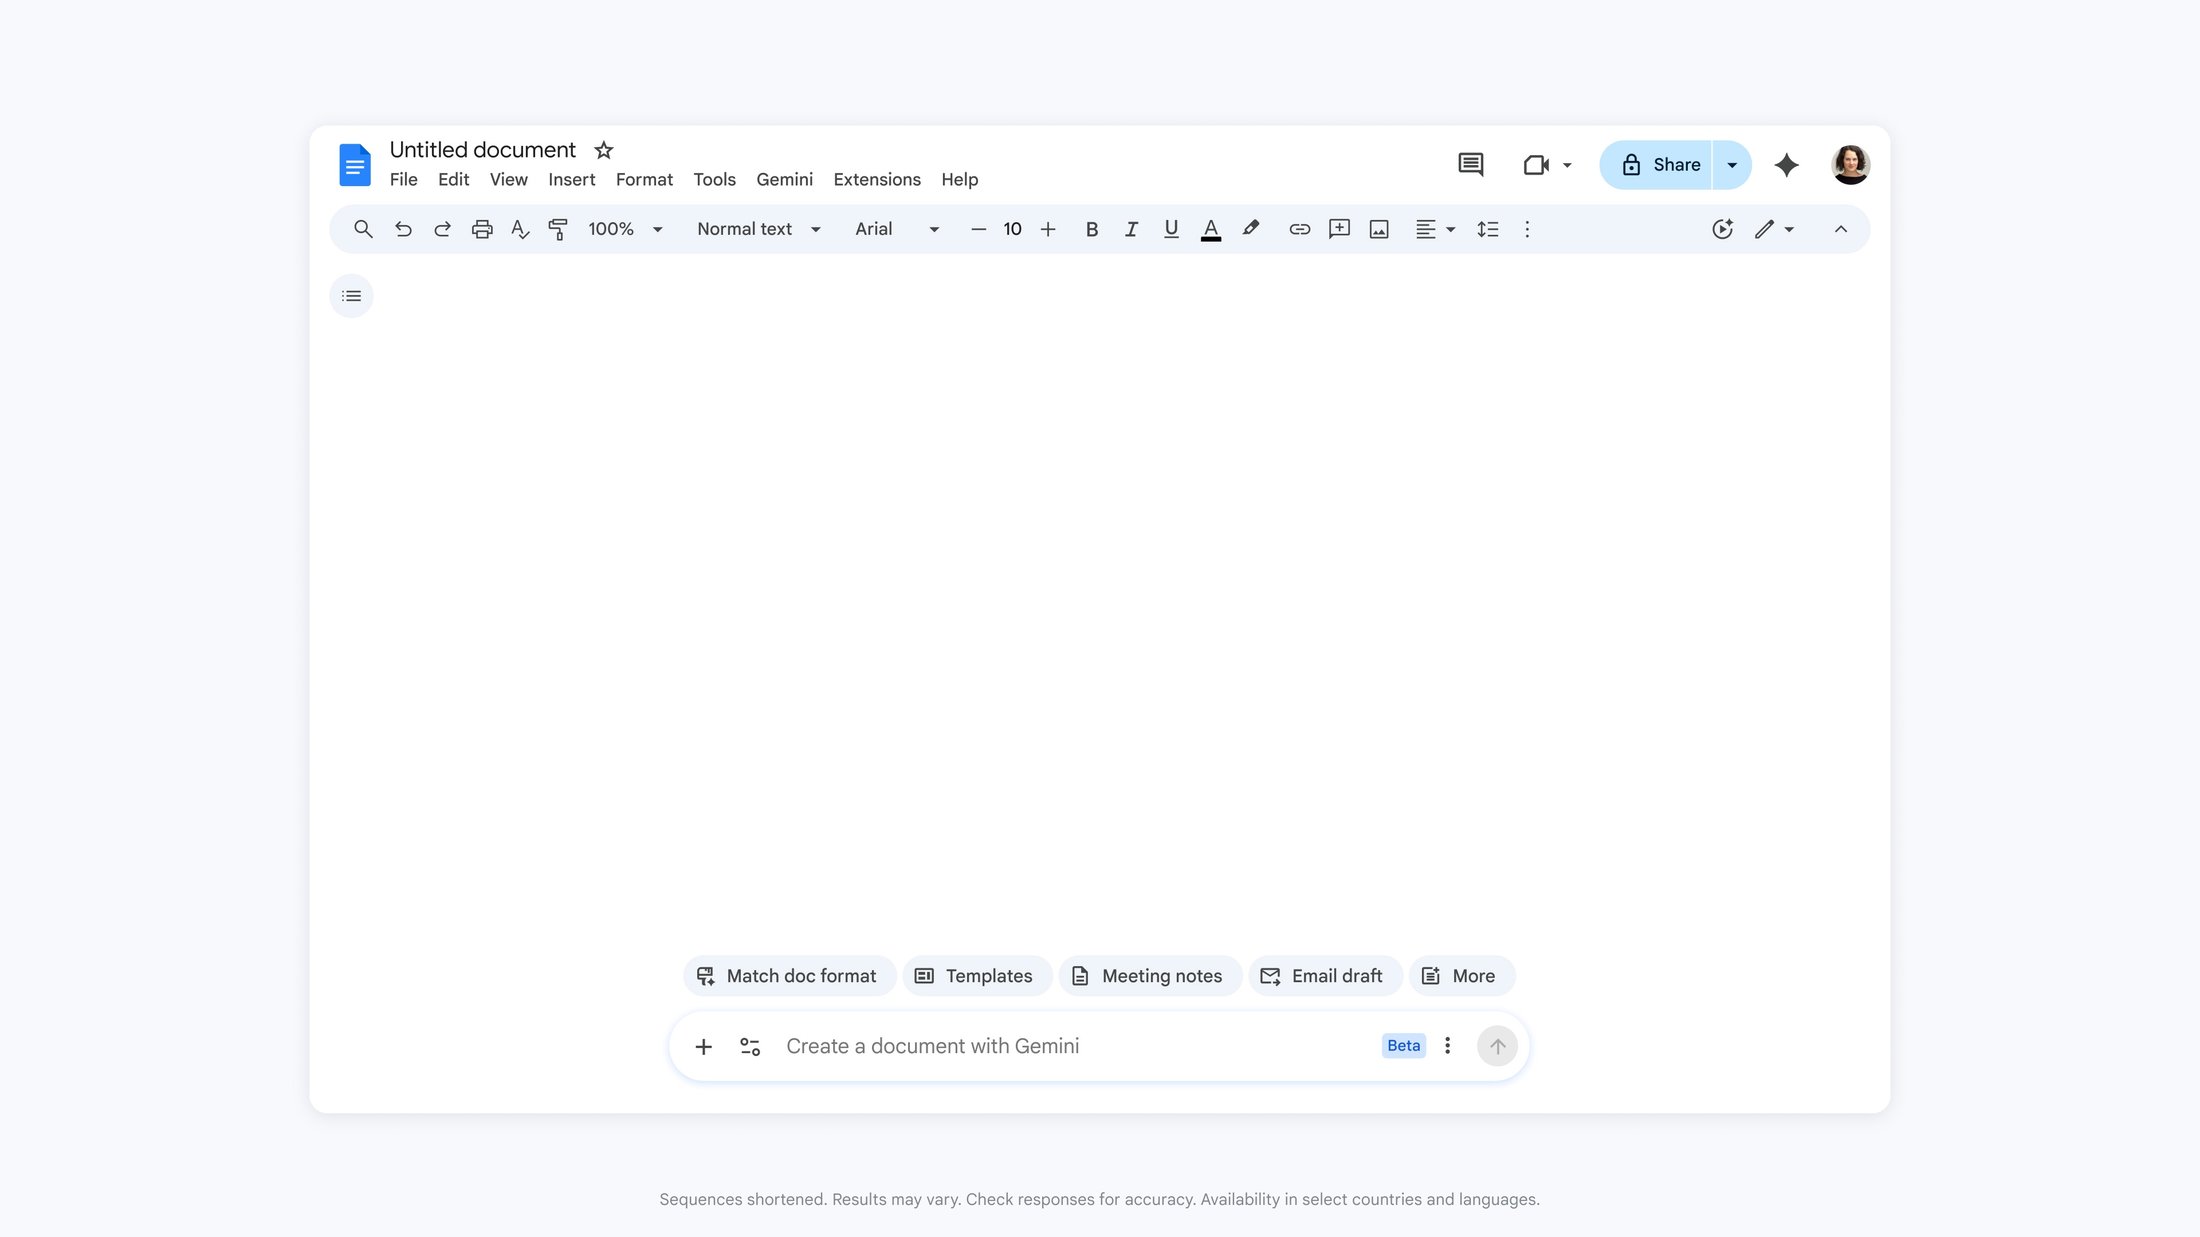Viewport: 2200px width, 1237px height.
Task: Open the spelling and grammar check
Action: pos(519,229)
